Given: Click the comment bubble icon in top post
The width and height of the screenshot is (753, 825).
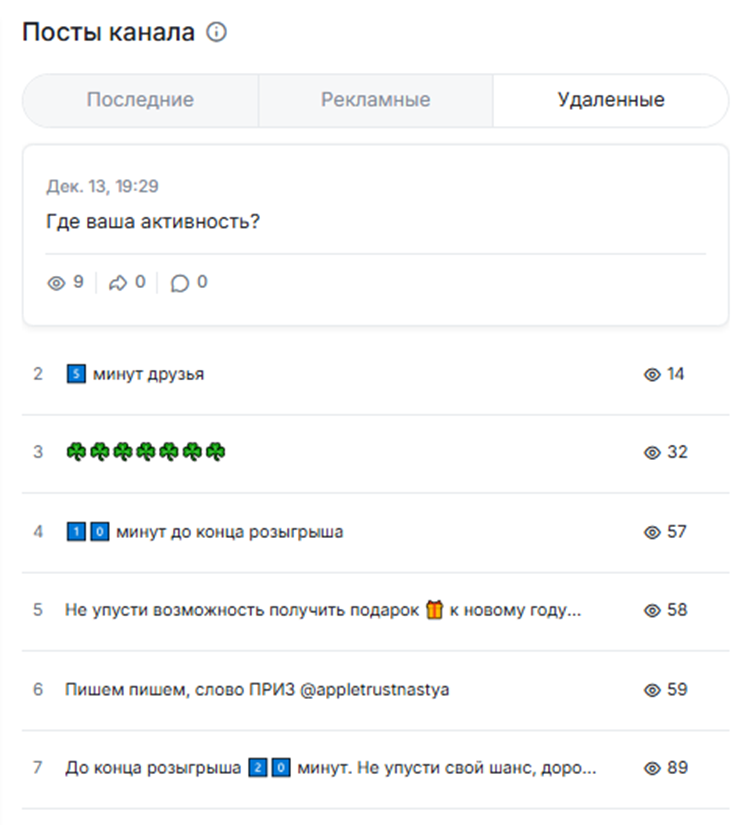Looking at the screenshot, I should pos(180,283).
